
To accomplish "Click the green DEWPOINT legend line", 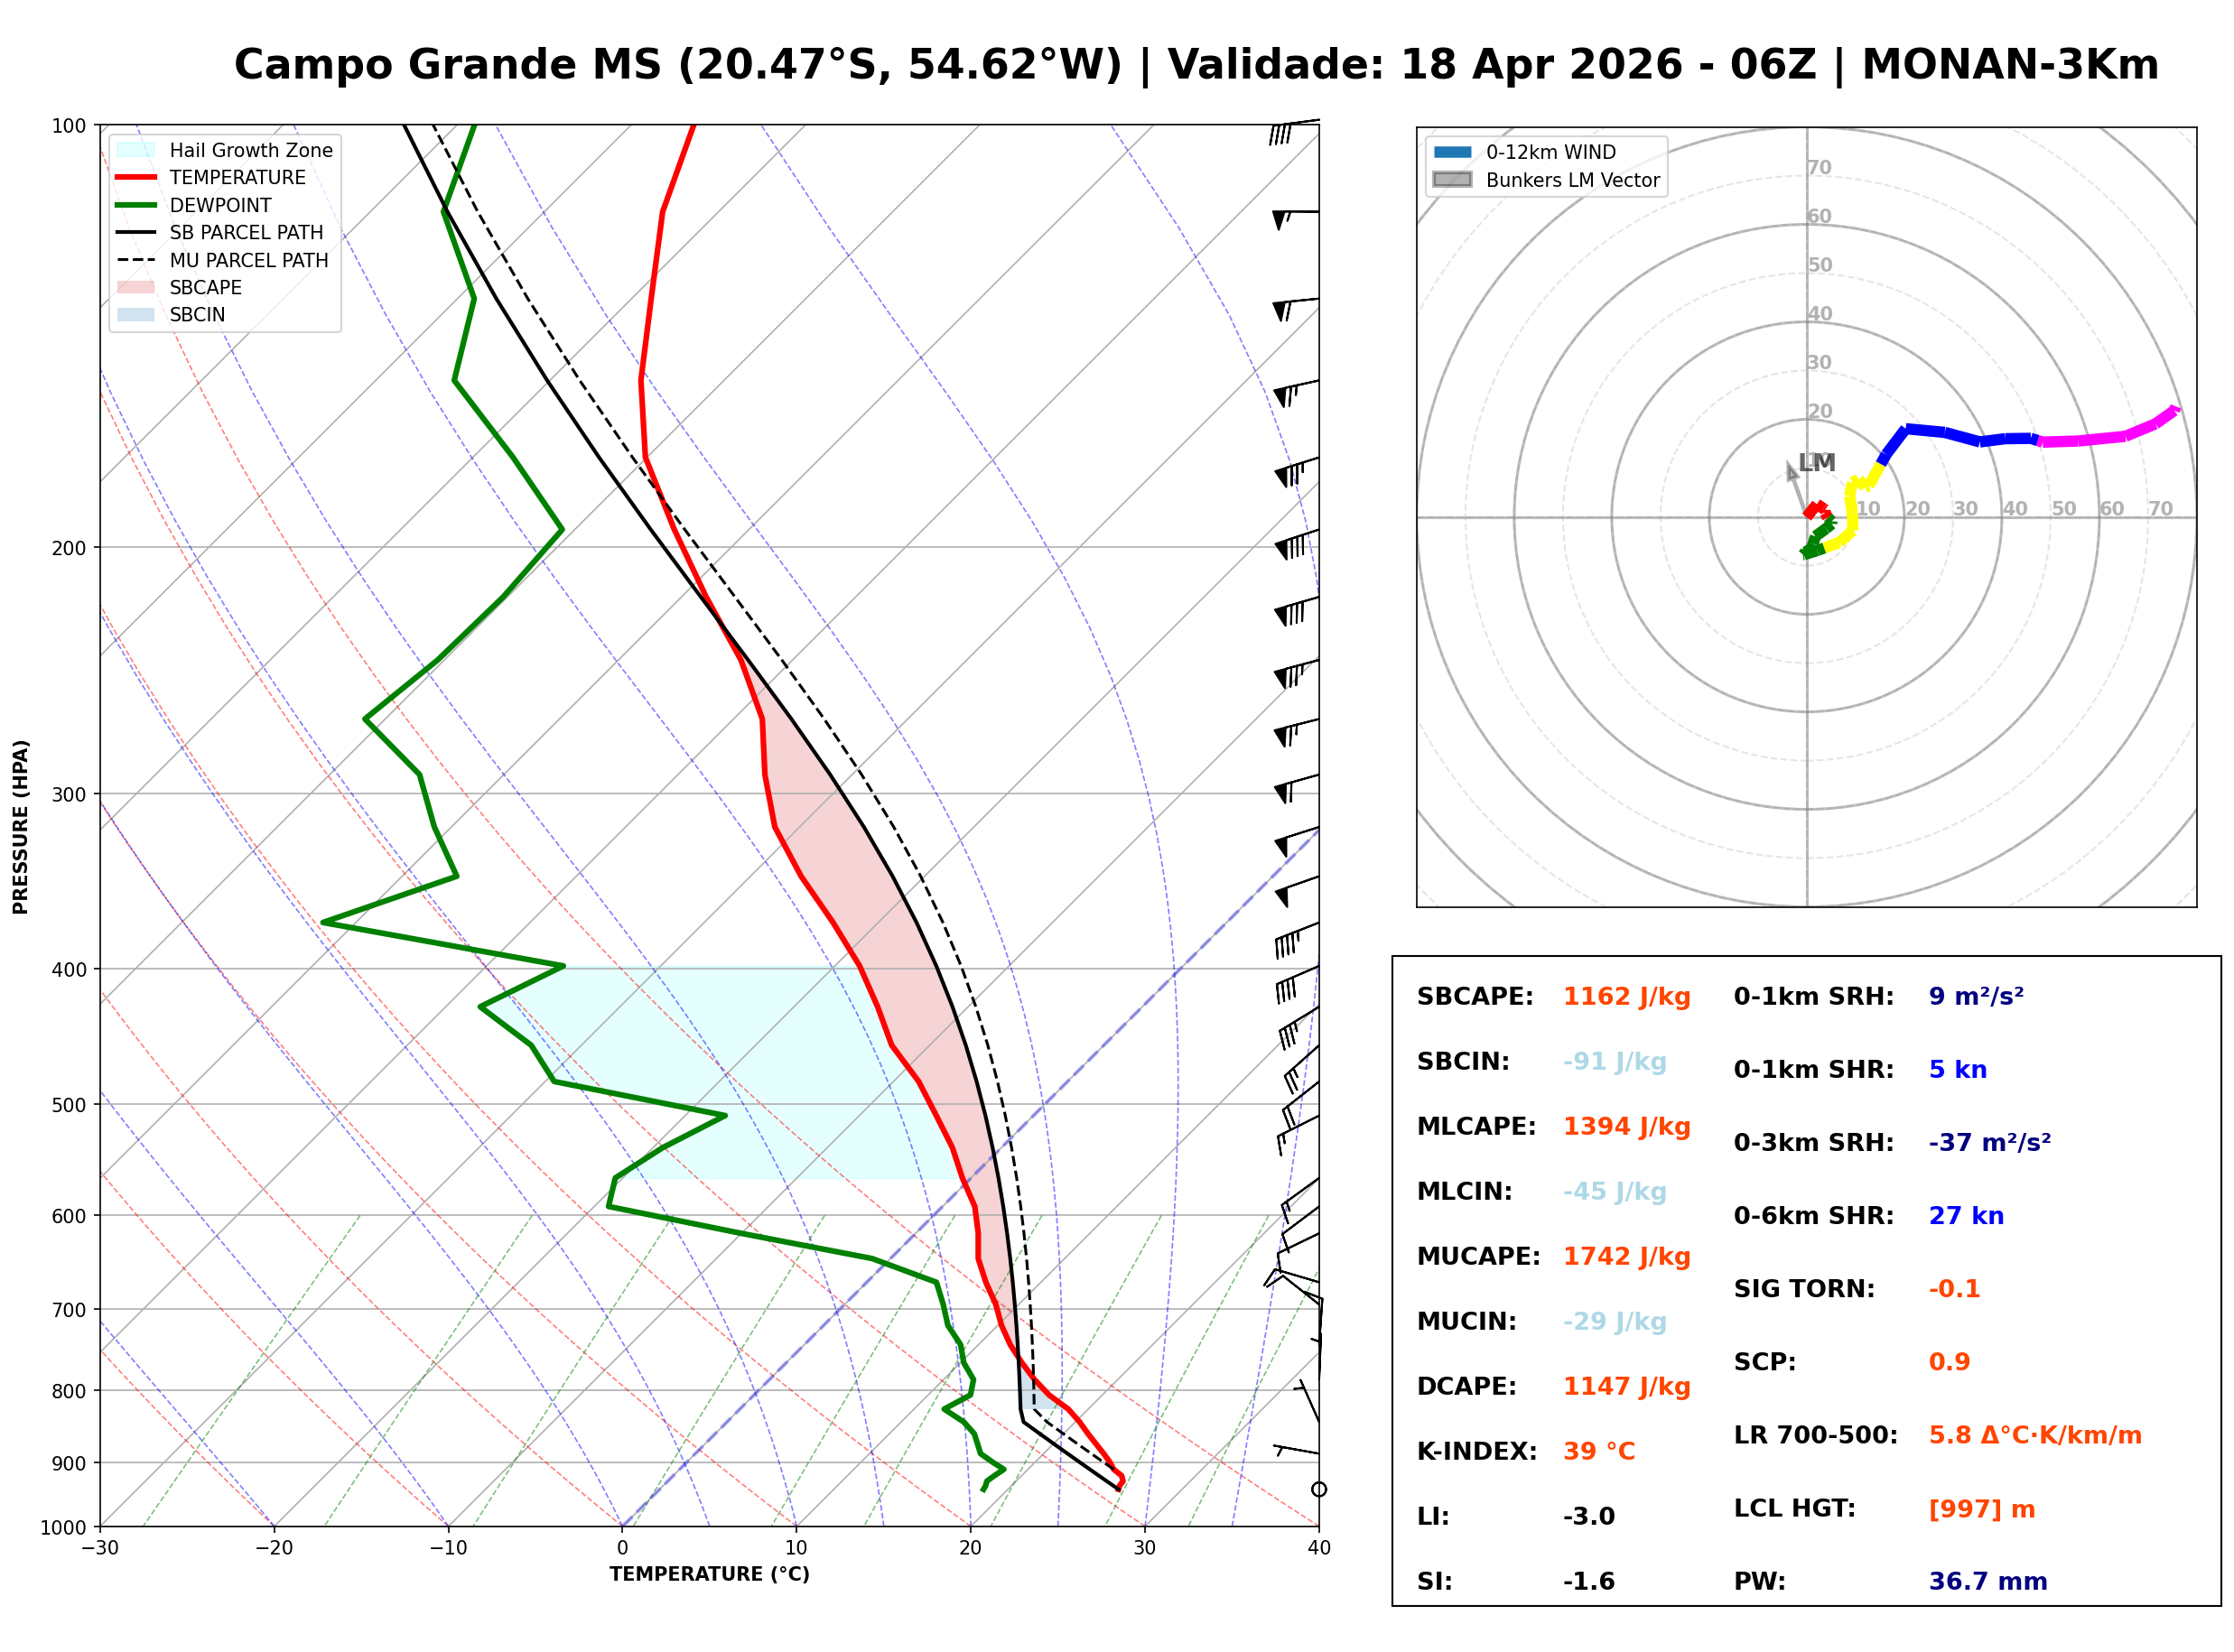I will [x=135, y=205].
